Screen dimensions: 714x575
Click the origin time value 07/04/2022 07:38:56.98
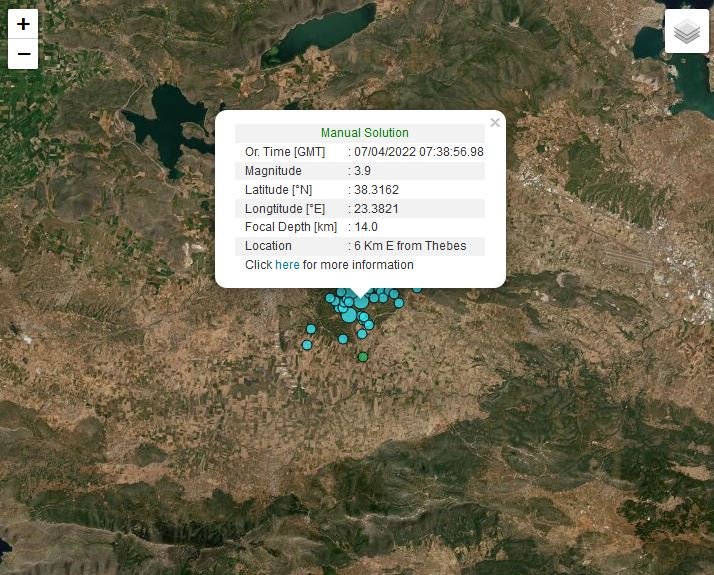419,152
